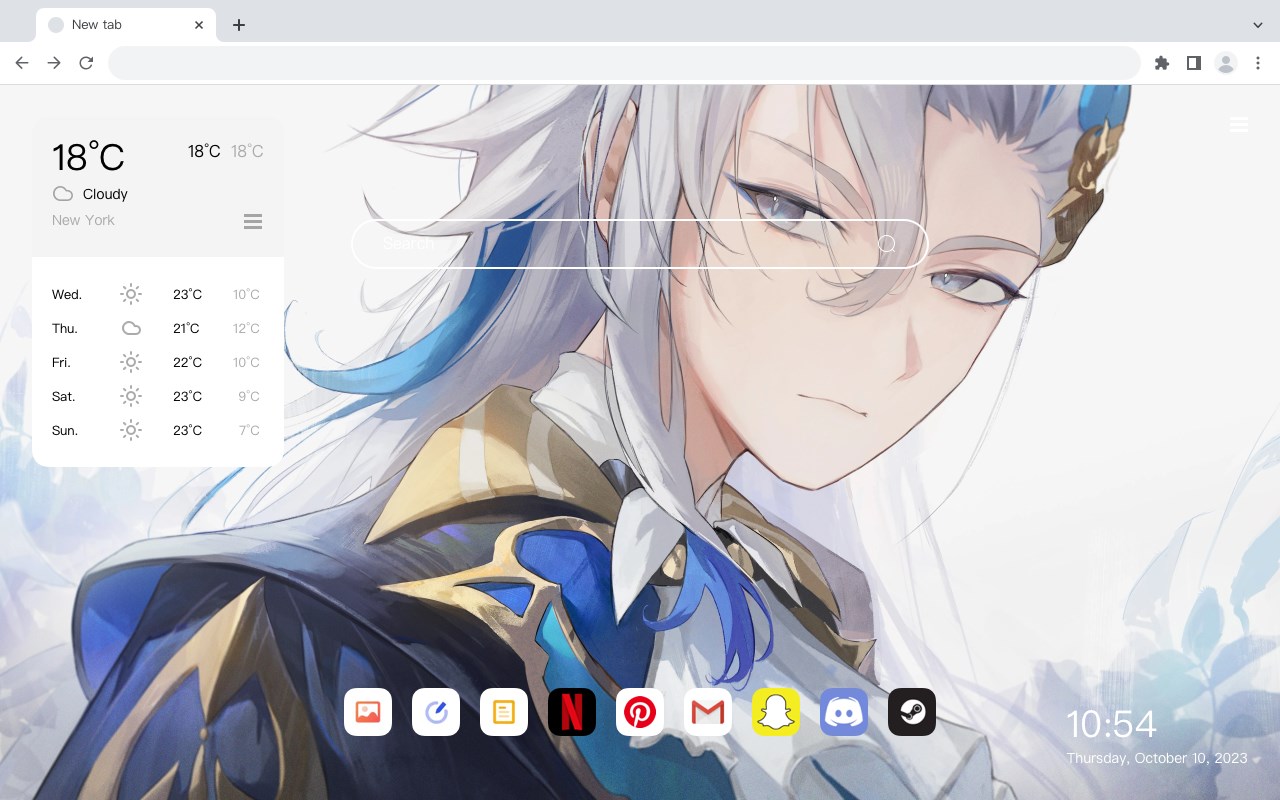1280x800 pixels.
Task: Click the search magnifier icon
Action: (x=887, y=244)
